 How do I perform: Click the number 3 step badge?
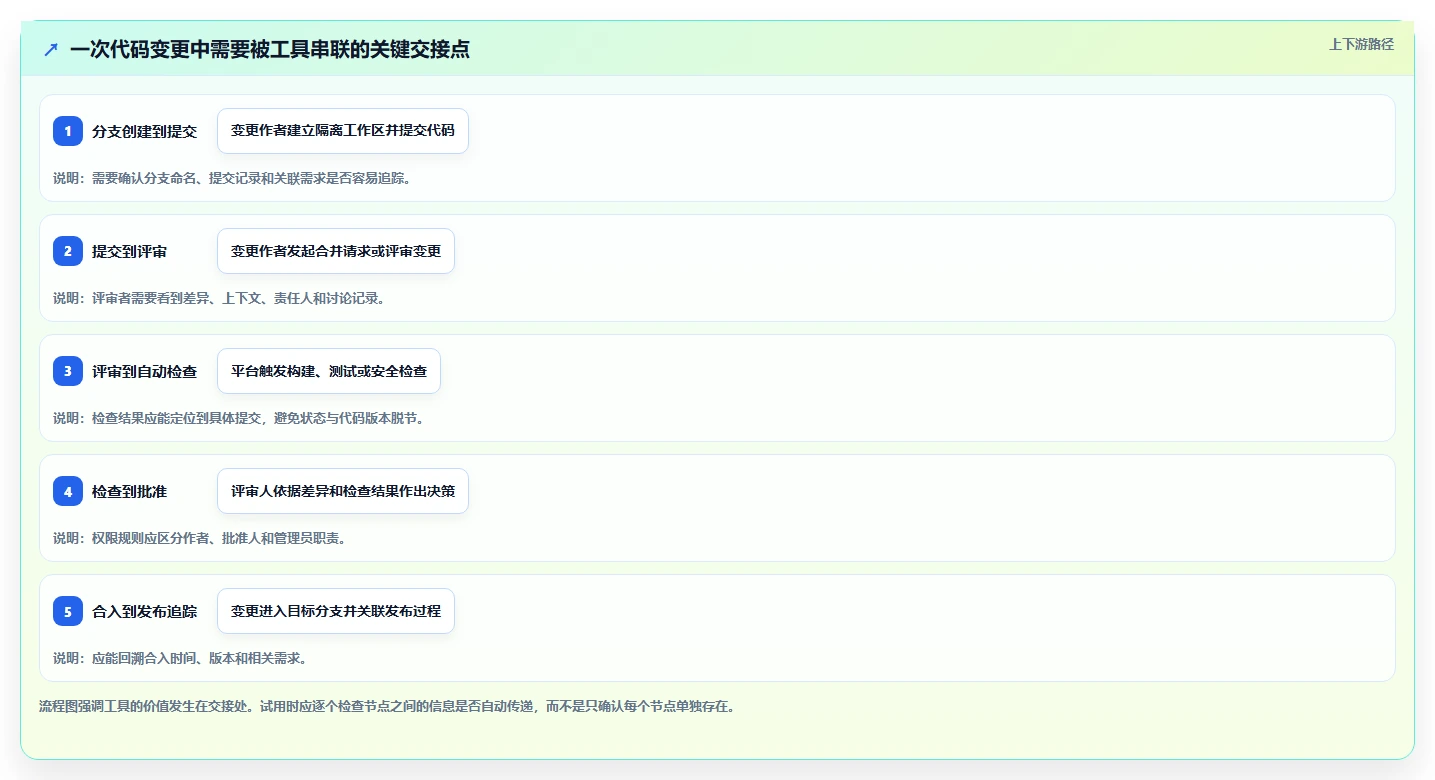pyautogui.click(x=68, y=371)
